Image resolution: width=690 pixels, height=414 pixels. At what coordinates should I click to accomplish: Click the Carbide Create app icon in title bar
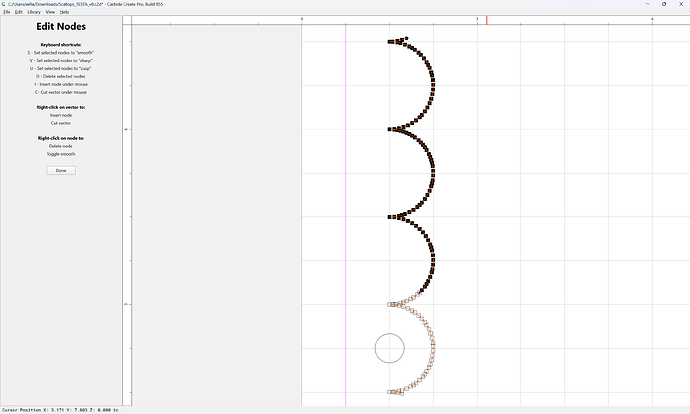tap(4, 4)
